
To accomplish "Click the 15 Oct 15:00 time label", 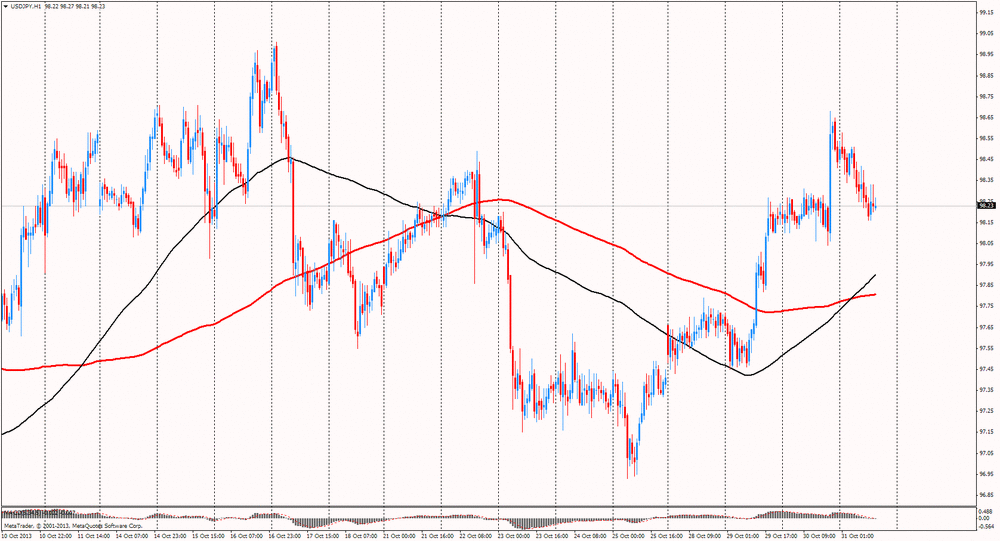I will [x=207, y=537].
